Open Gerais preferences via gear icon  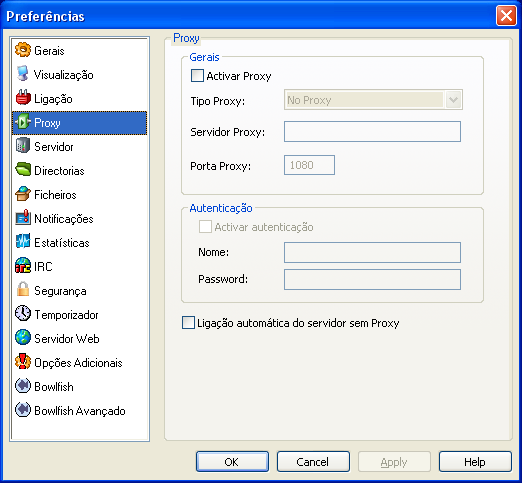(x=23, y=50)
